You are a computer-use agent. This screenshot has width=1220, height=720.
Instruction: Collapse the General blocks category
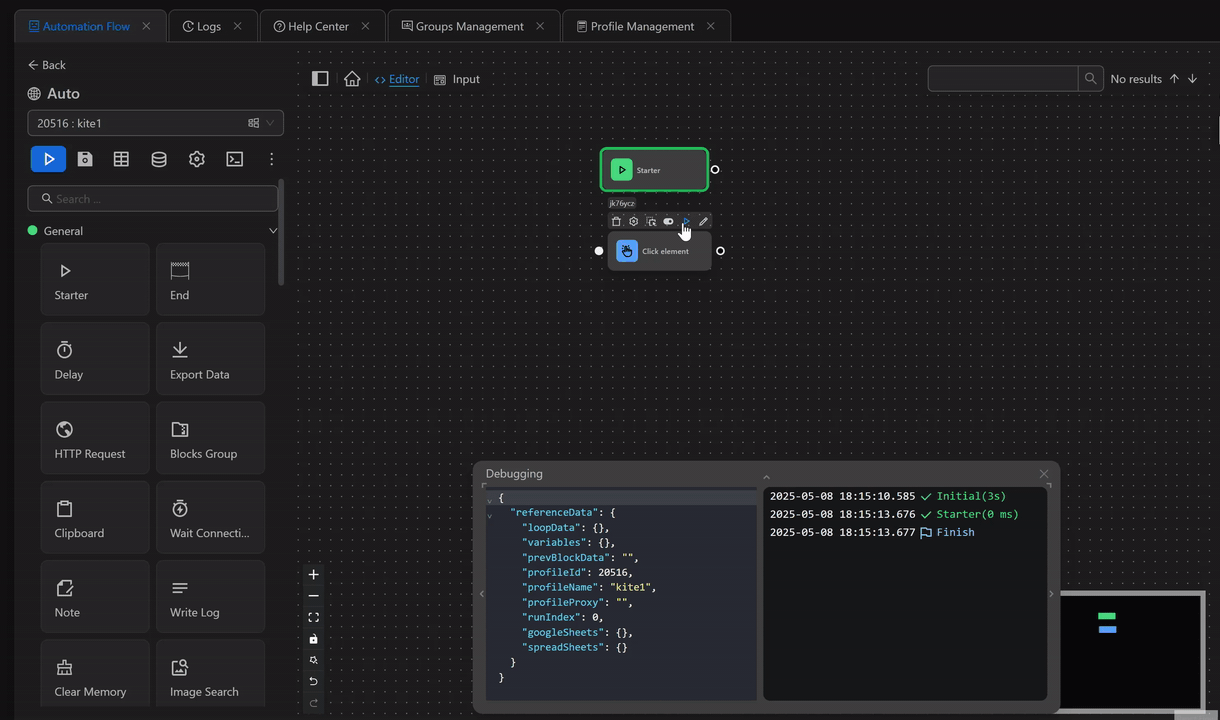(272, 231)
